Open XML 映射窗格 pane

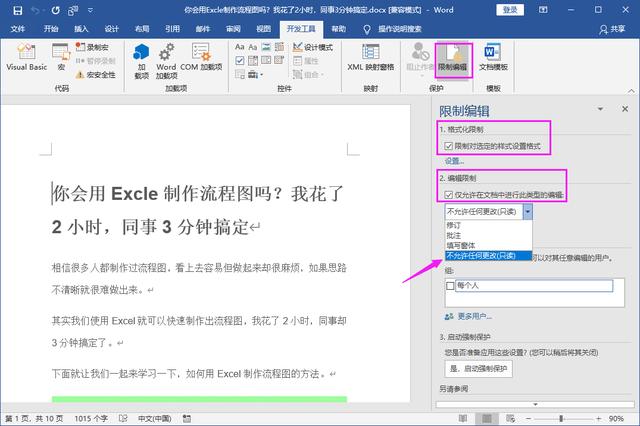pos(371,58)
